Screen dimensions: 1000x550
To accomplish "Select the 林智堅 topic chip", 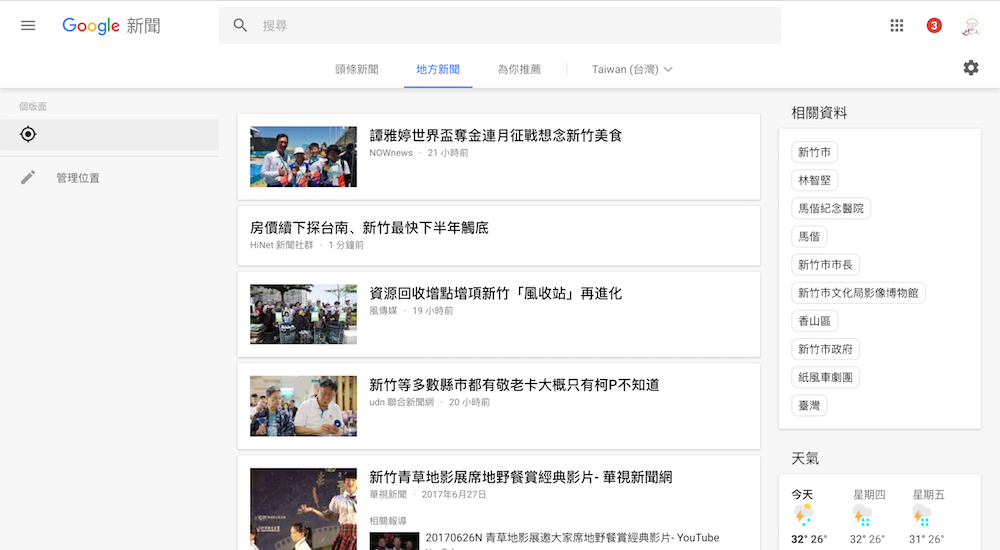I will tap(814, 181).
